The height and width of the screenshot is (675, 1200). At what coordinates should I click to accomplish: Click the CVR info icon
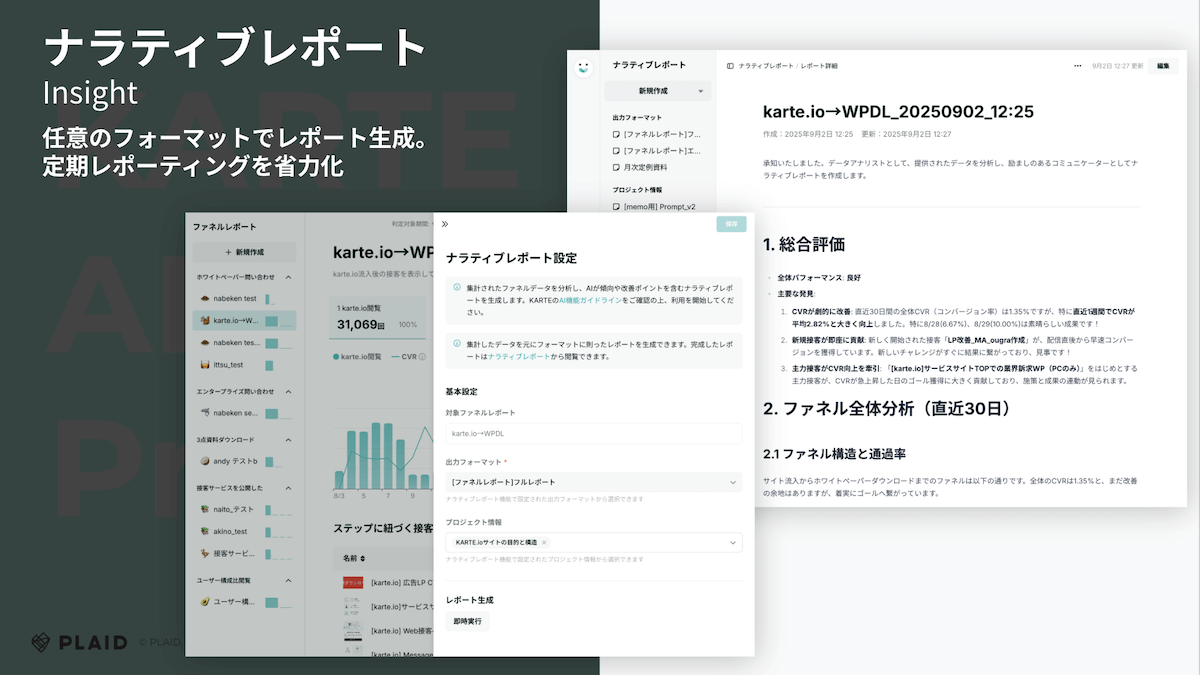pos(421,356)
